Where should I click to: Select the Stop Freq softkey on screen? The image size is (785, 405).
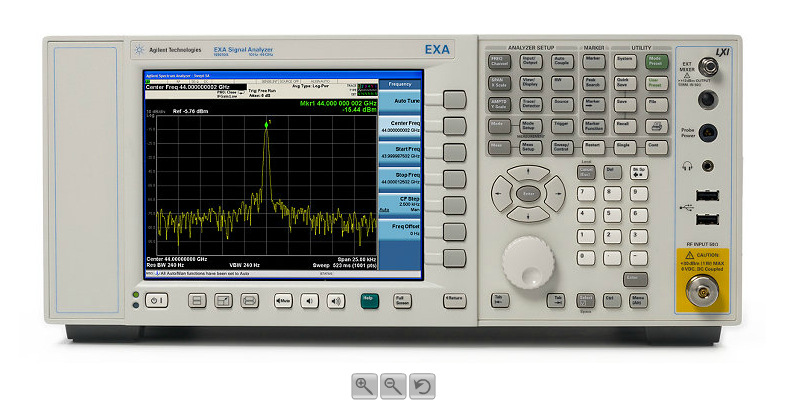tap(399, 179)
